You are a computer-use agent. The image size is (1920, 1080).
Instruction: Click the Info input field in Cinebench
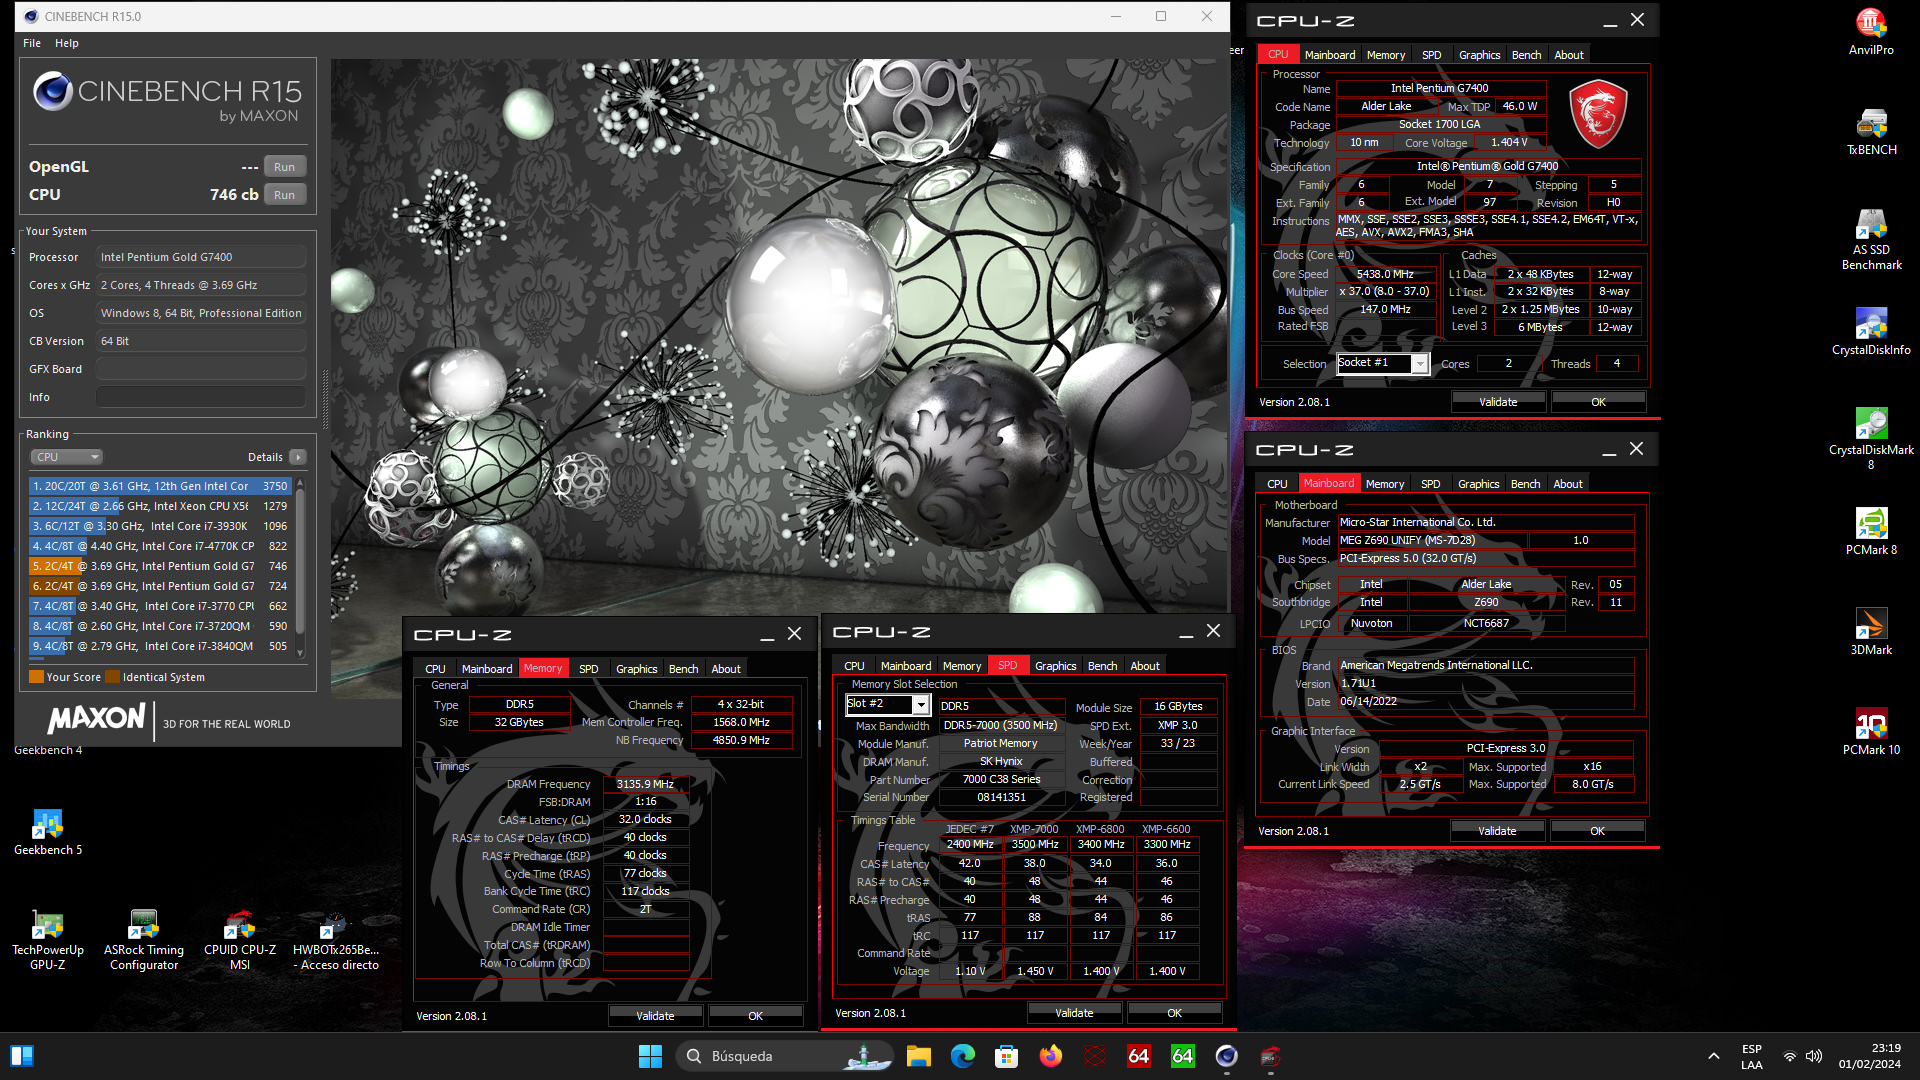tap(201, 397)
